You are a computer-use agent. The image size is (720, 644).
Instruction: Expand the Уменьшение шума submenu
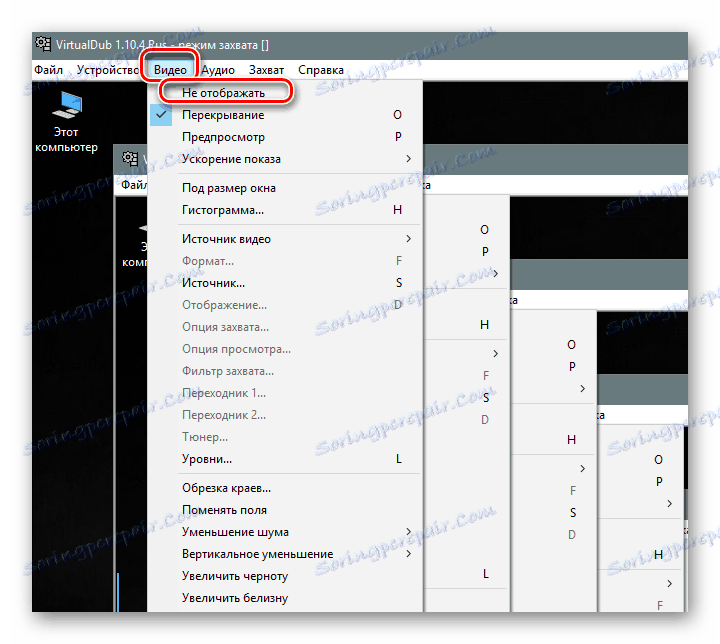pos(285,532)
